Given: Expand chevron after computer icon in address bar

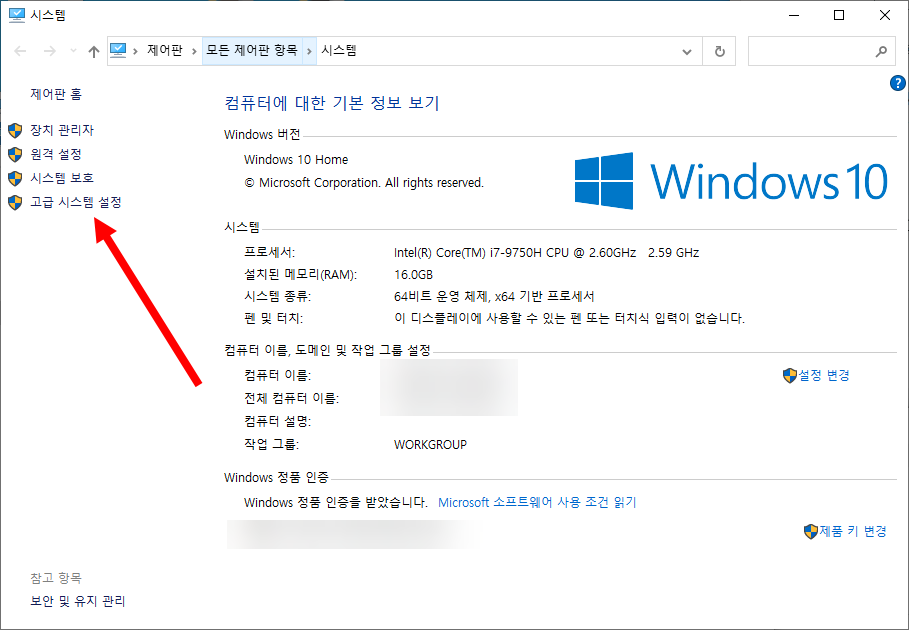Looking at the screenshot, I should pos(135,51).
